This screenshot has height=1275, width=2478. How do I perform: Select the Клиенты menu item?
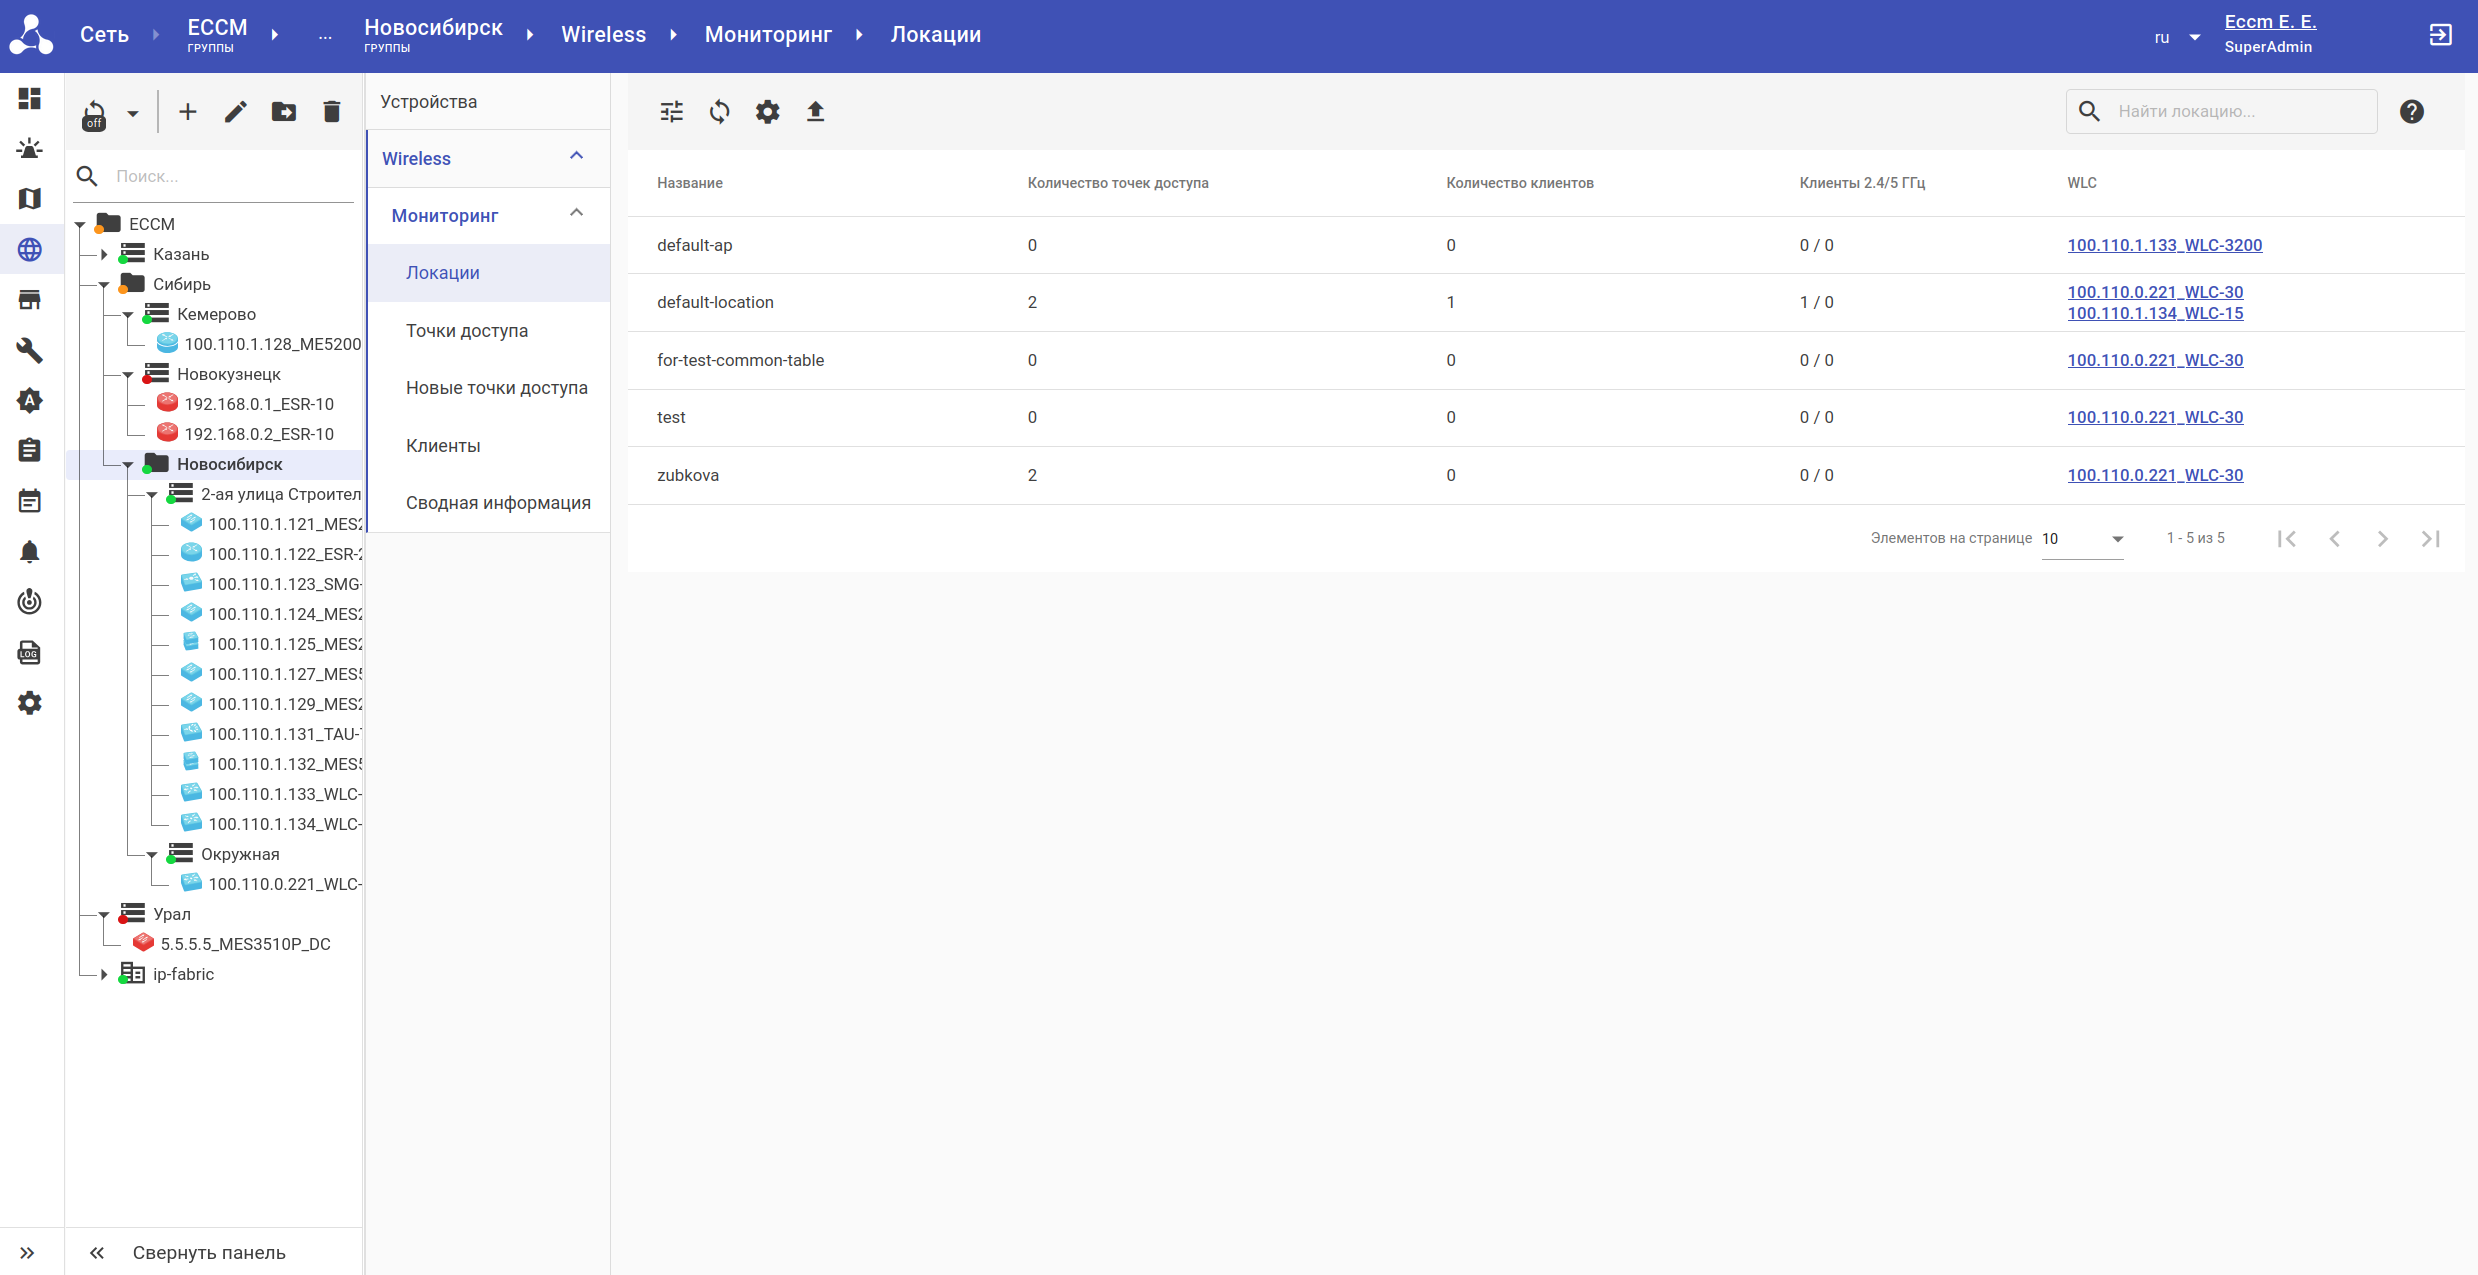click(443, 446)
